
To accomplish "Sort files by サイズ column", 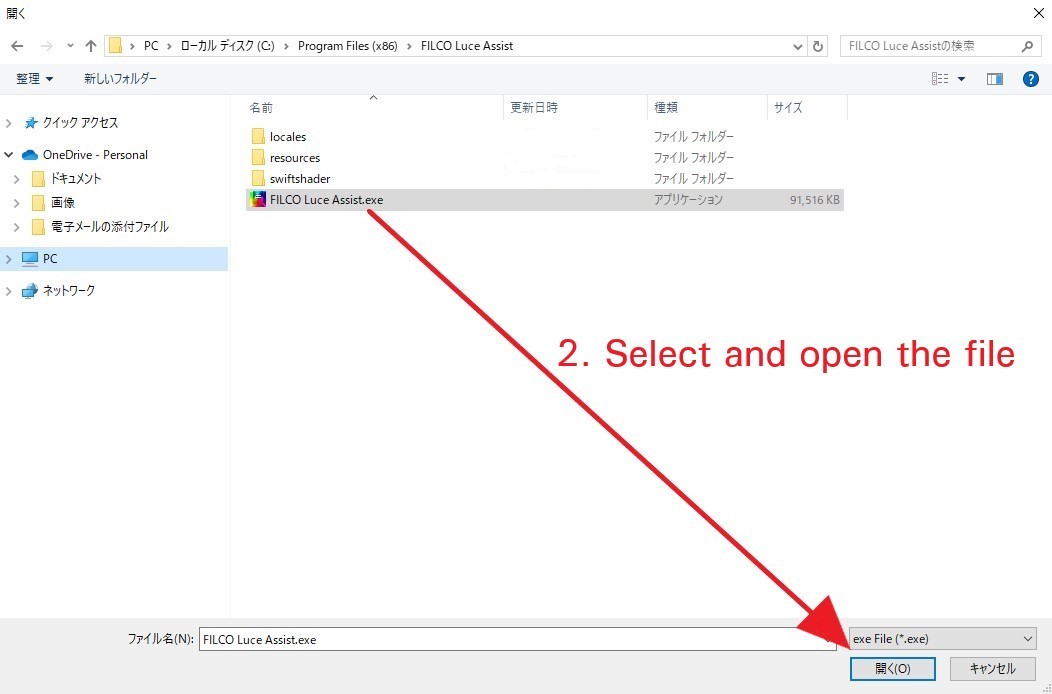I will [788, 107].
